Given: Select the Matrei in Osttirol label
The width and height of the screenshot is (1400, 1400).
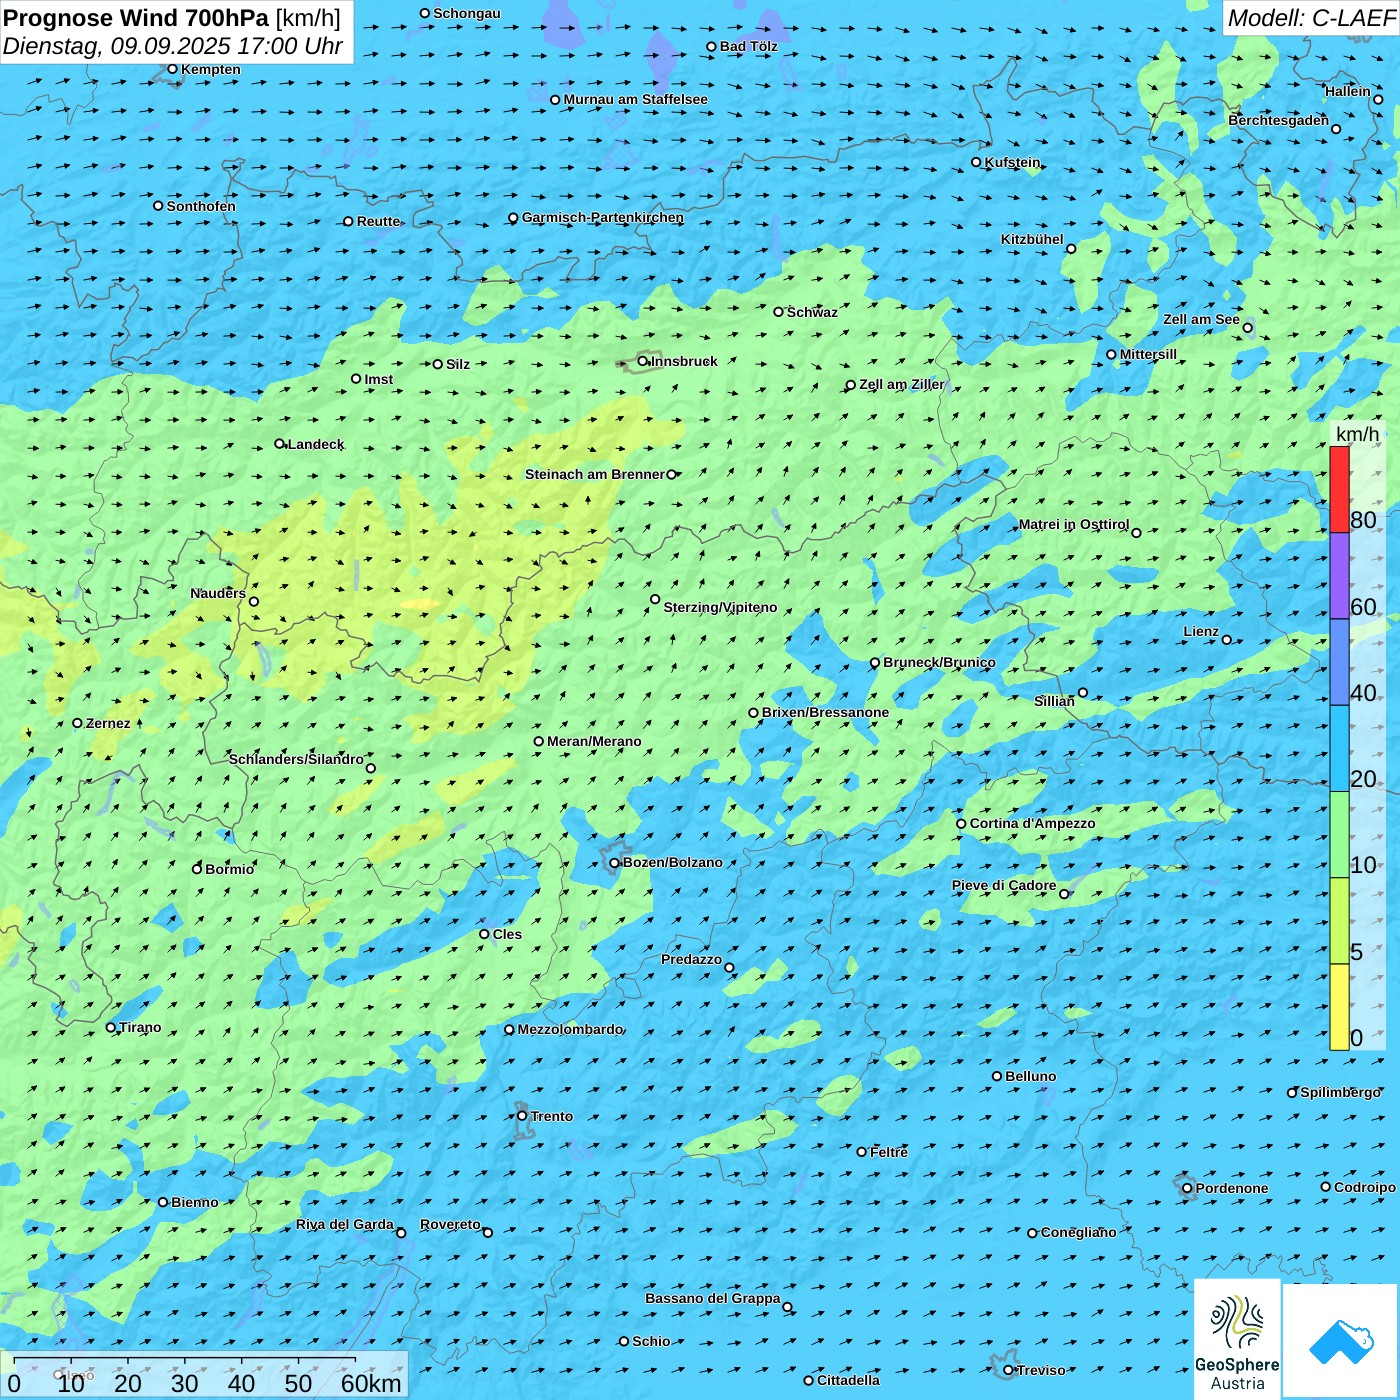Looking at the screenshot, I should (1074, 524).
